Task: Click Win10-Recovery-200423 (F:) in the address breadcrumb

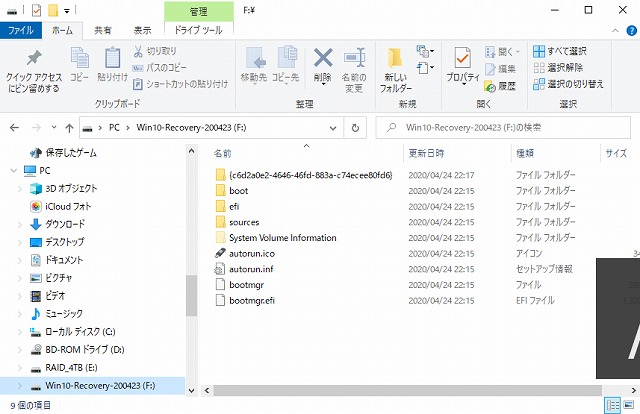Action: [x=191, y=127]
